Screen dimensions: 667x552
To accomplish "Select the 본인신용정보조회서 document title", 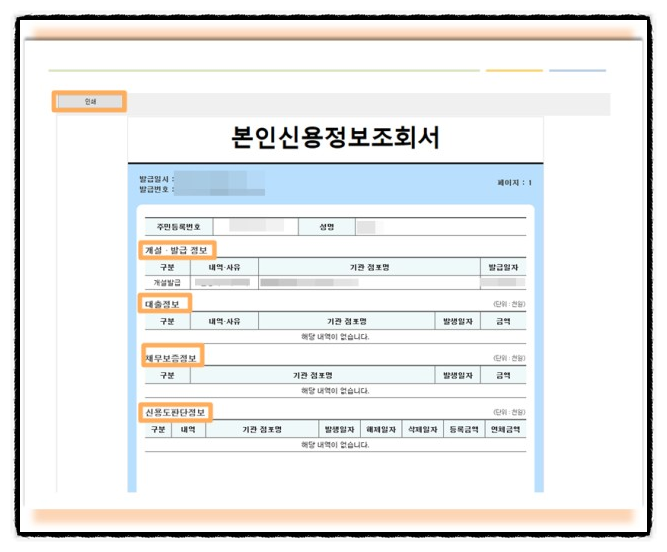I will pyautogui.click(x=335, y=137).
